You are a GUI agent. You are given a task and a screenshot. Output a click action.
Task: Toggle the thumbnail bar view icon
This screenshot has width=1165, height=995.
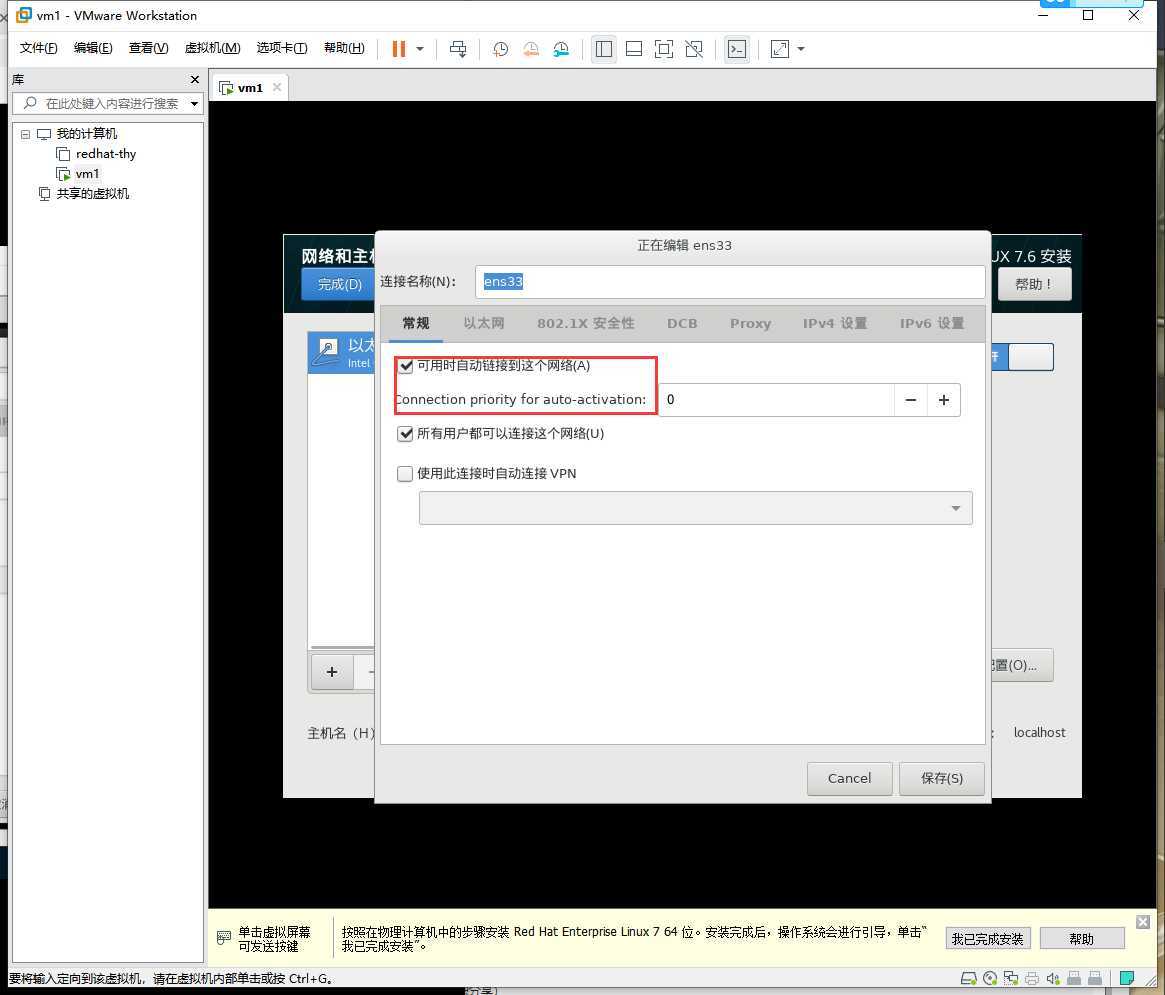pos(634,49)
